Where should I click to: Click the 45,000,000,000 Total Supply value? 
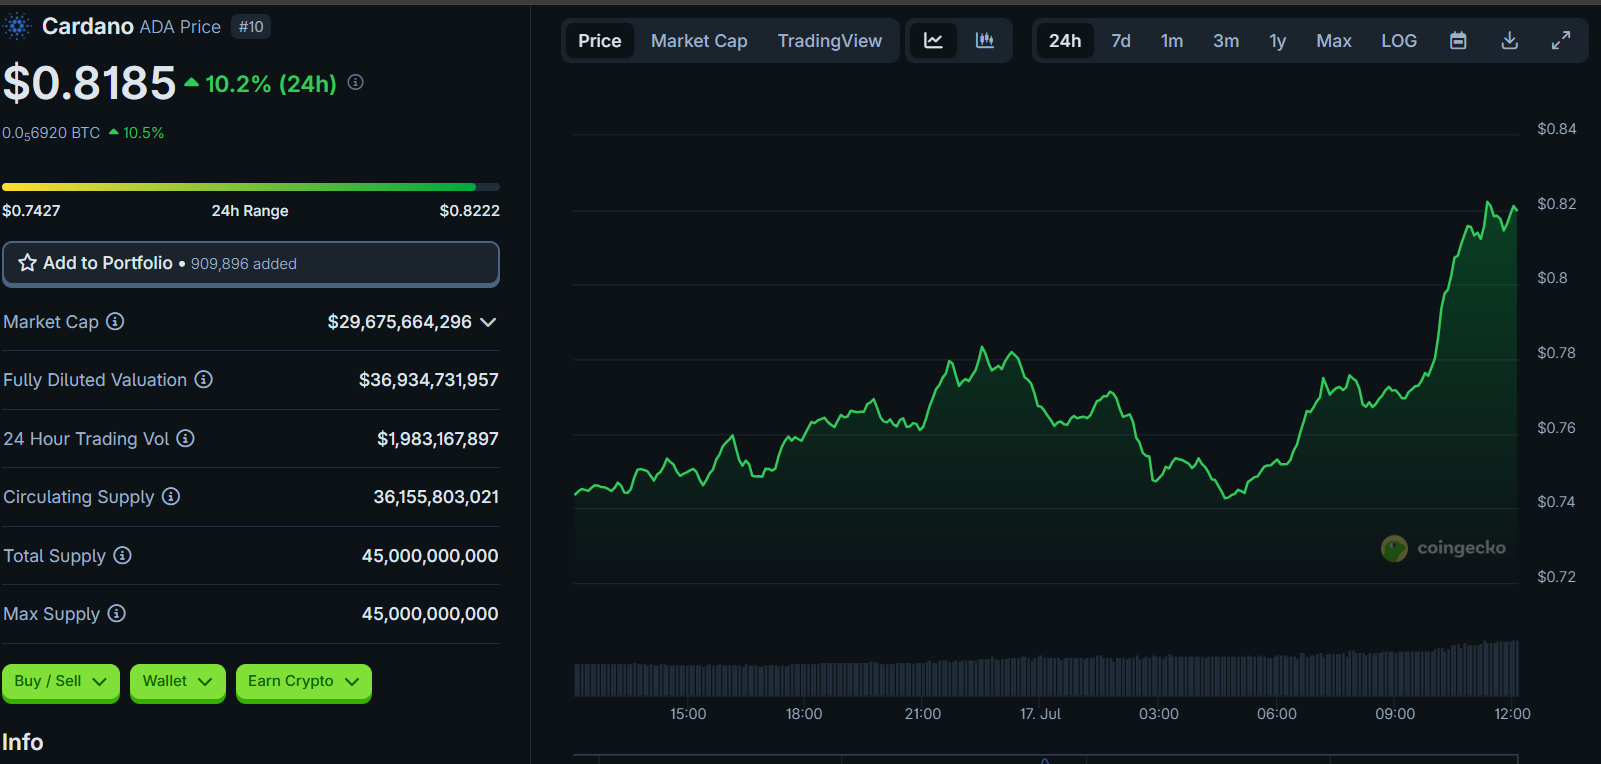(x=430, y=556)
